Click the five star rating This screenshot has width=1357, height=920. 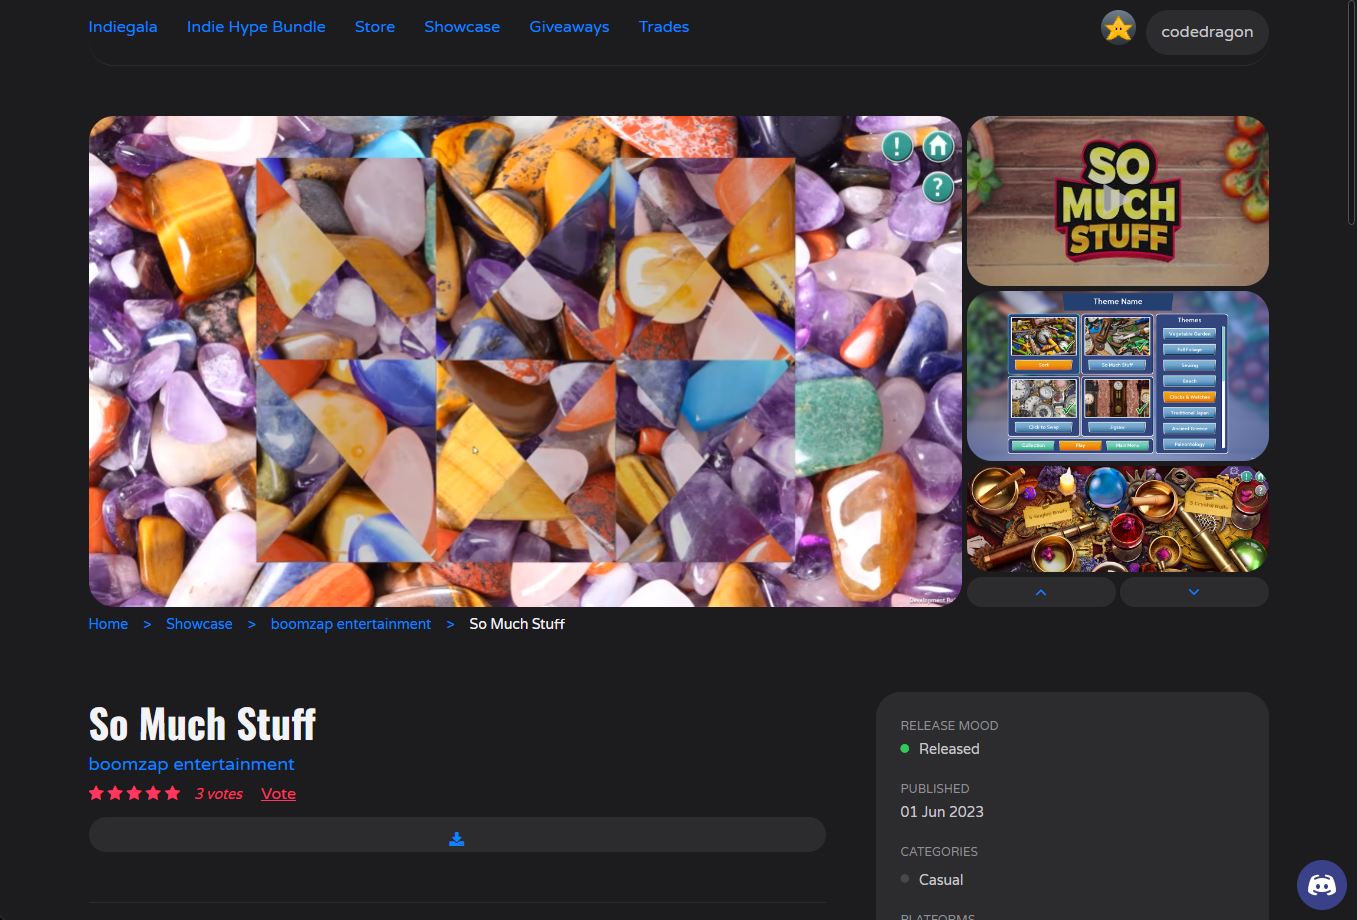click(135, 793)
